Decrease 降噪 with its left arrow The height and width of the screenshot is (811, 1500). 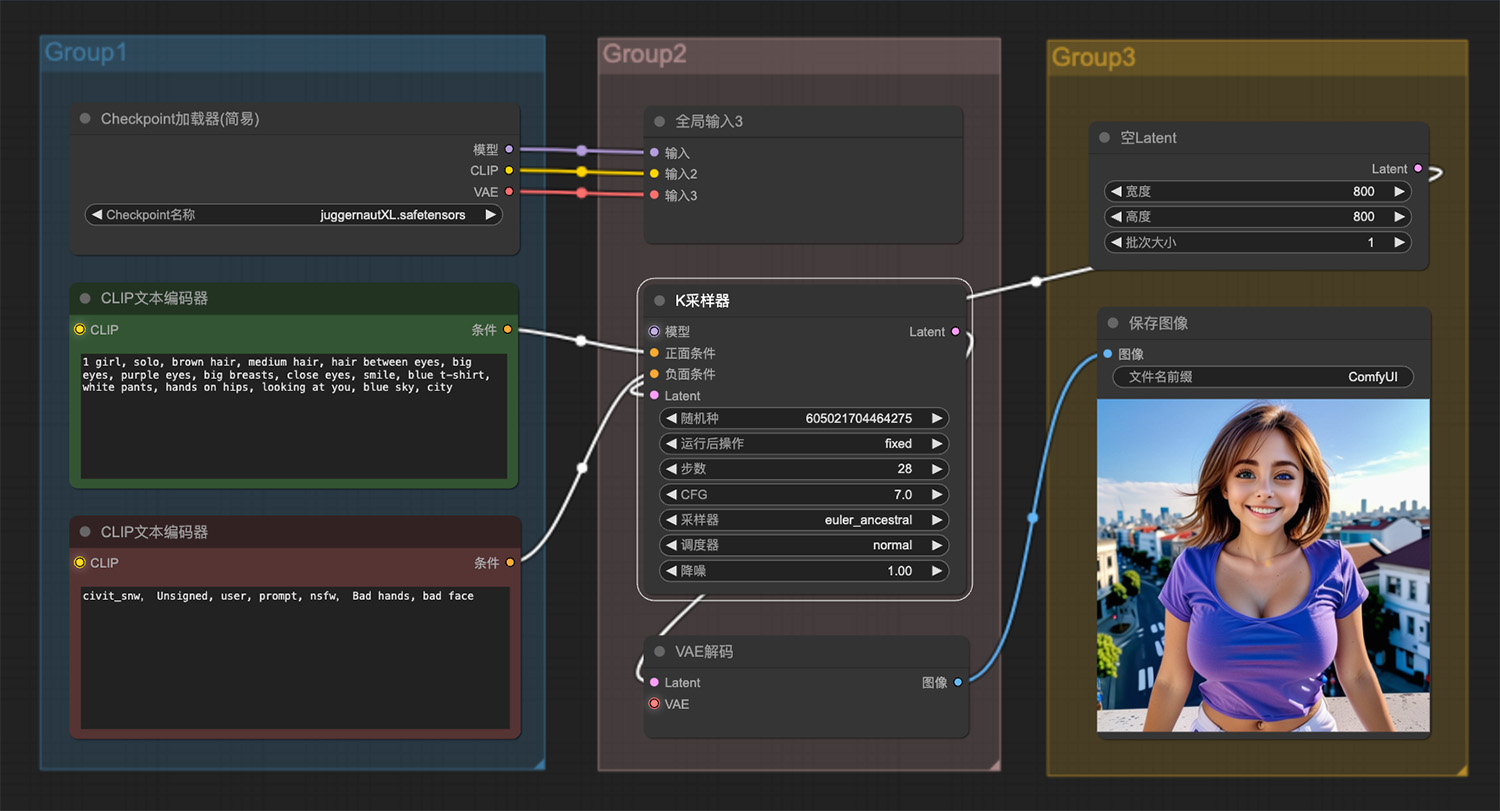coord(671,571)
